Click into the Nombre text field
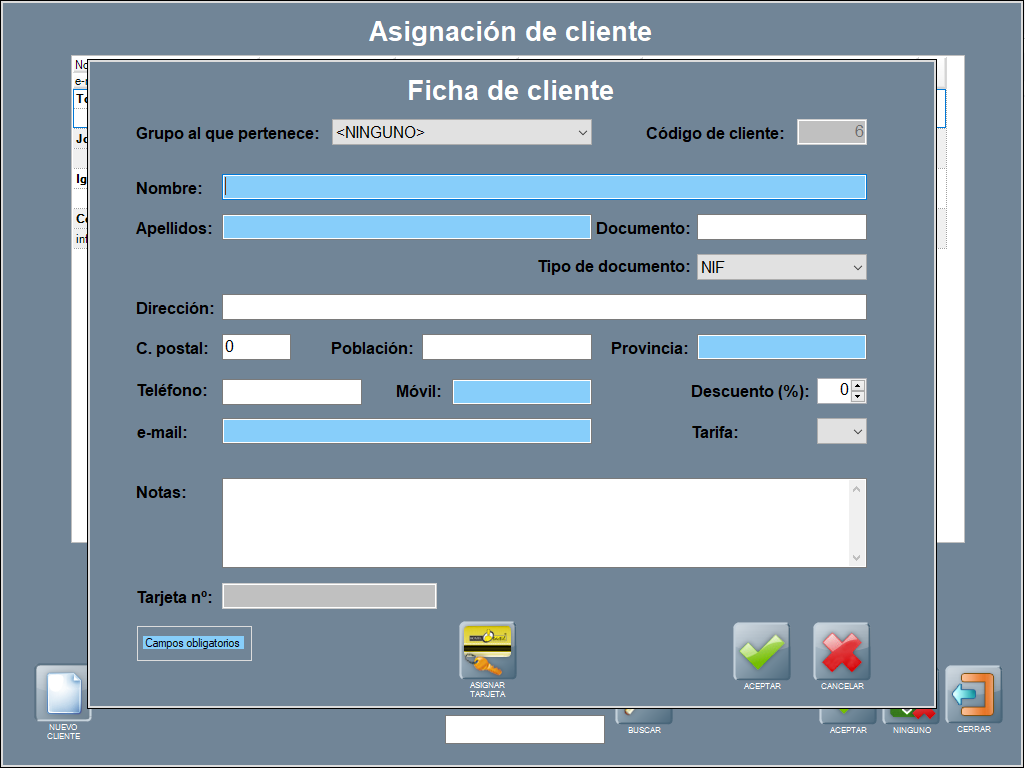This screenshot has width=1025, height=768. pos(544,187)
